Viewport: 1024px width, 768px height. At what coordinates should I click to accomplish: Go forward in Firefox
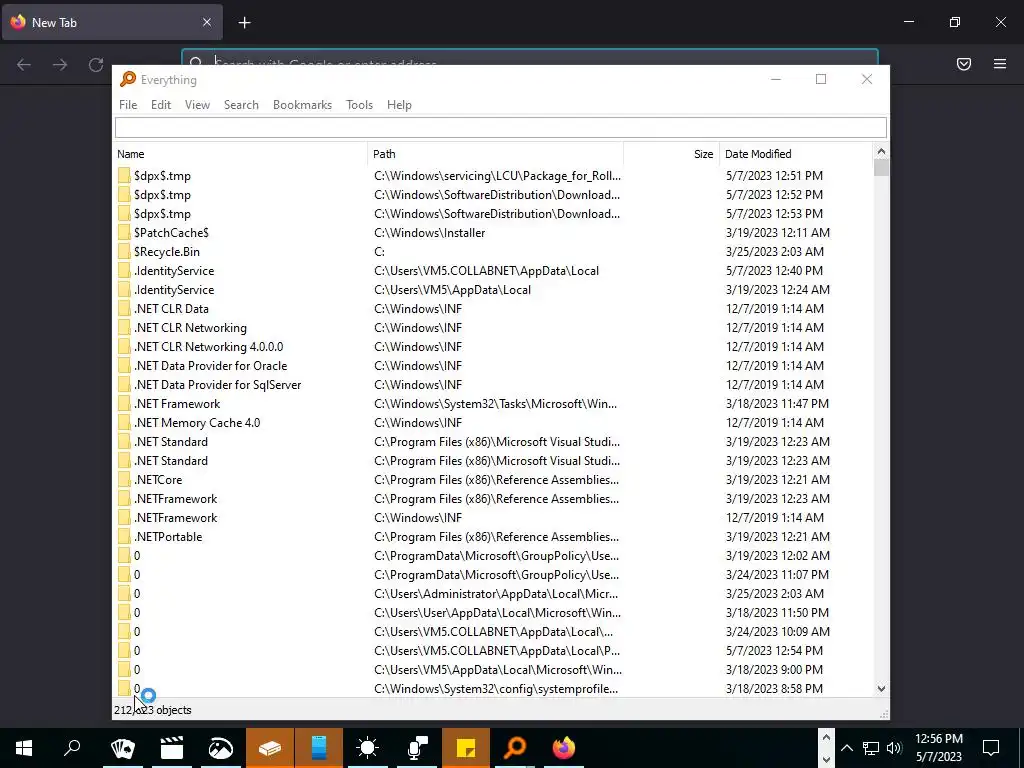click(x=59, y=64)
